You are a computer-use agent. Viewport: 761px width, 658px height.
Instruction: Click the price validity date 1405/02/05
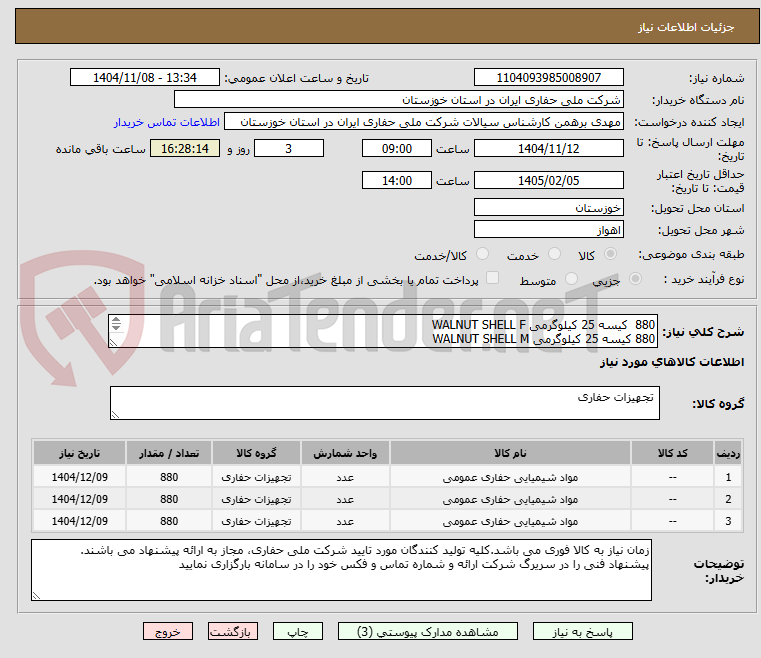tap(548, 181)
